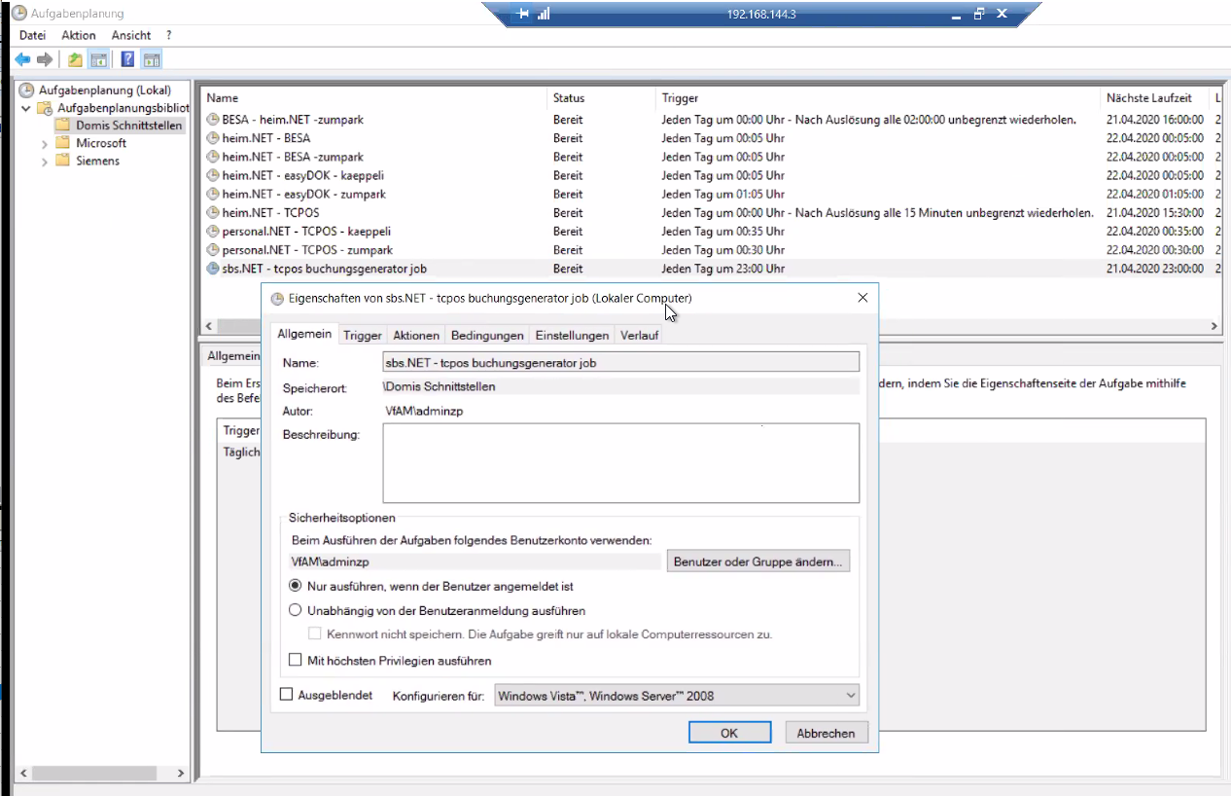Open the 'Konfigurieren für' dropdown
The height and width of the screenshot is (796, 1231).
[677, 695]
